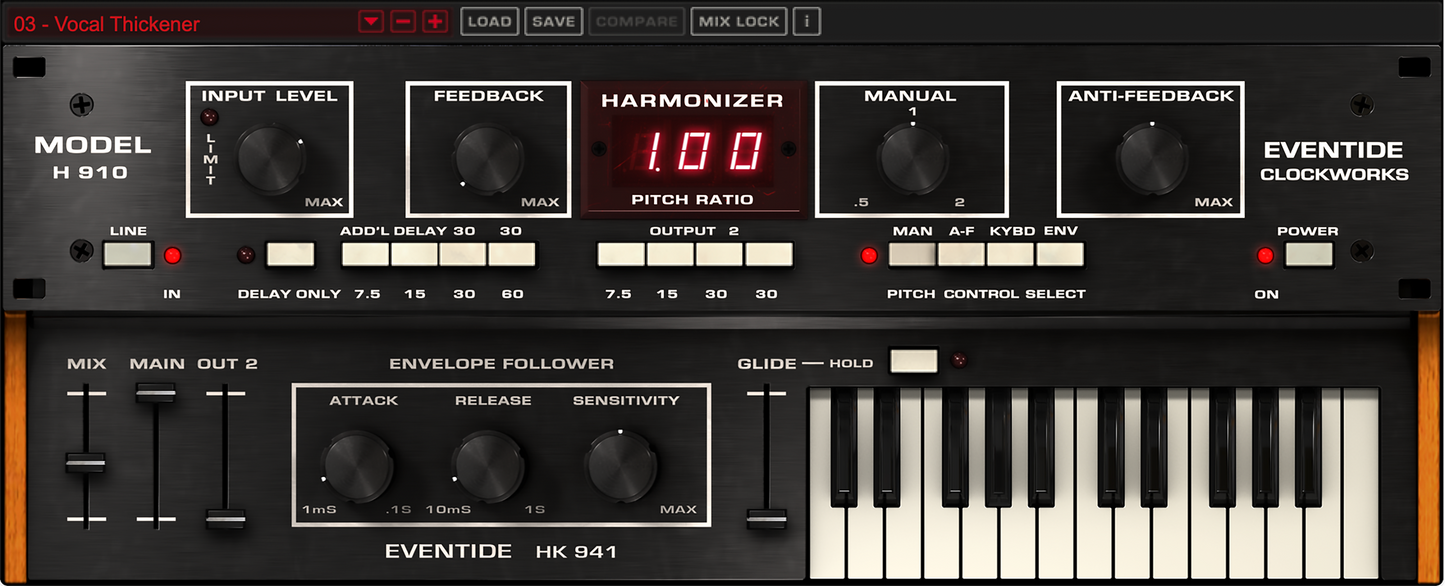
Task: Select KYBD pitch control mode
Action: click(x=1010, y=256)
